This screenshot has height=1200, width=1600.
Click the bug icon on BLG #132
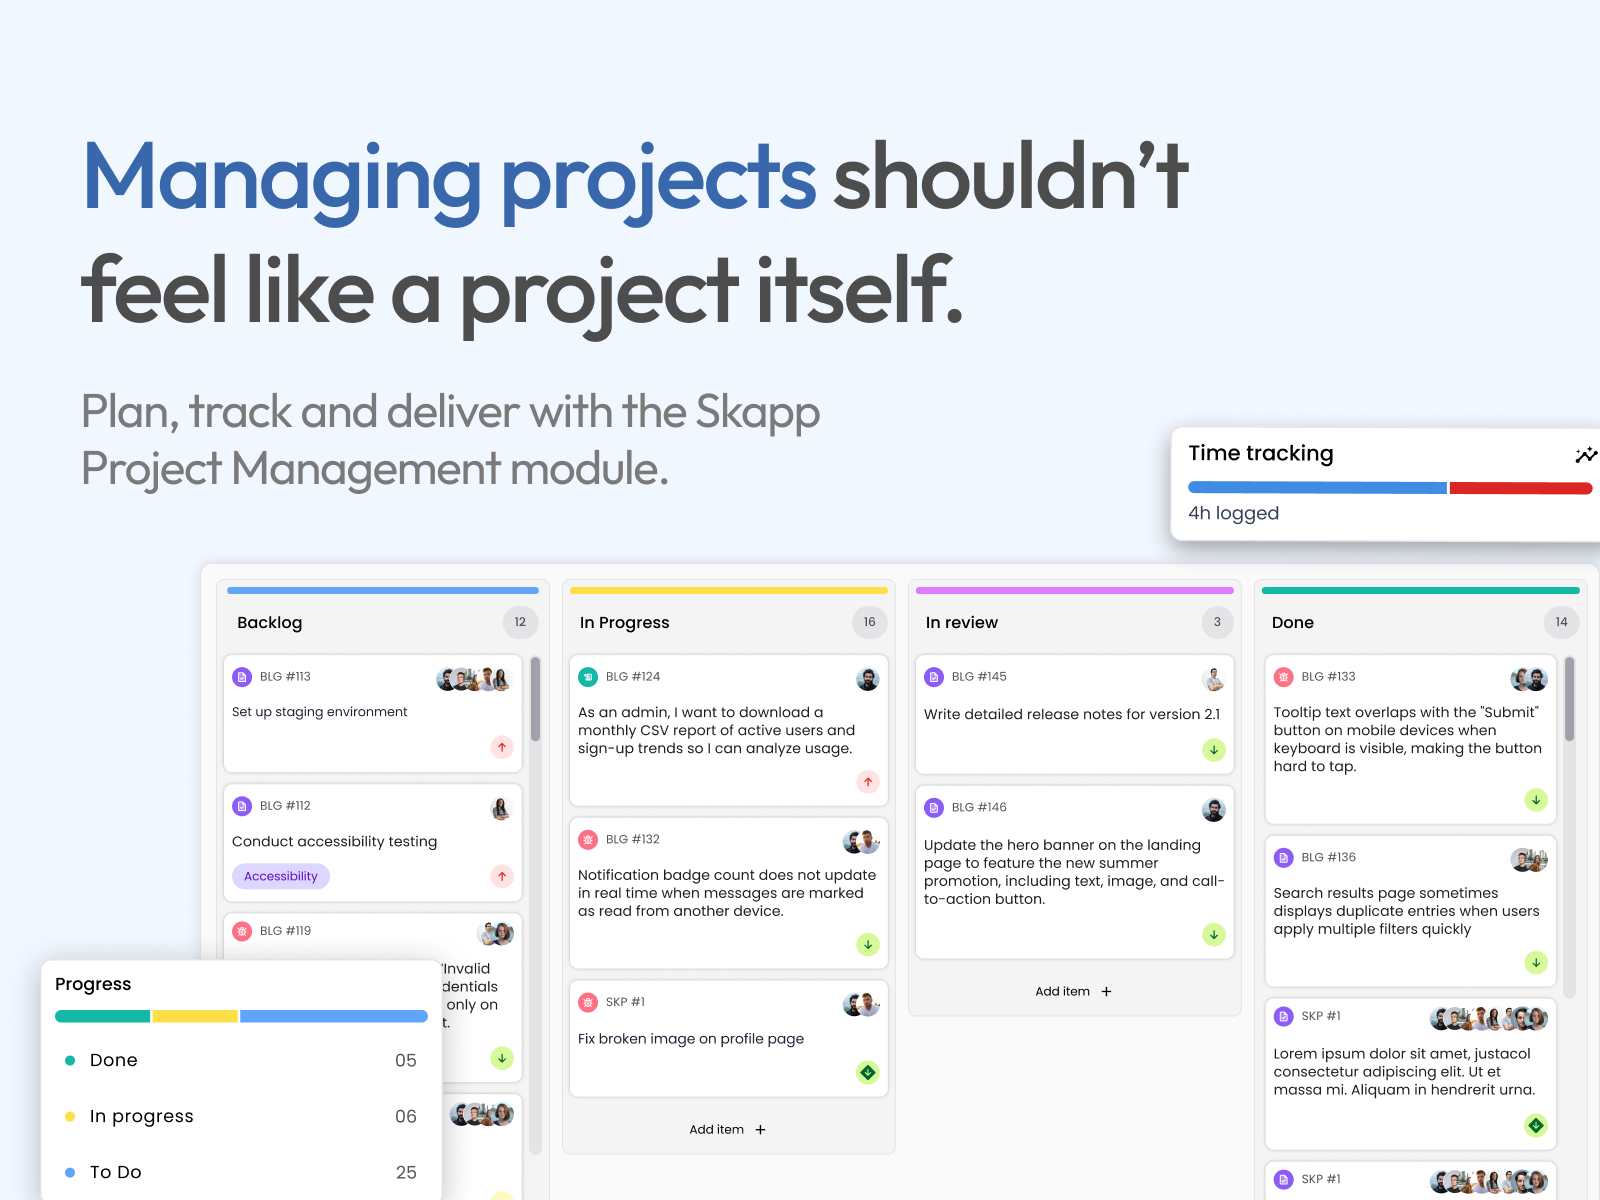click(588, 840)
